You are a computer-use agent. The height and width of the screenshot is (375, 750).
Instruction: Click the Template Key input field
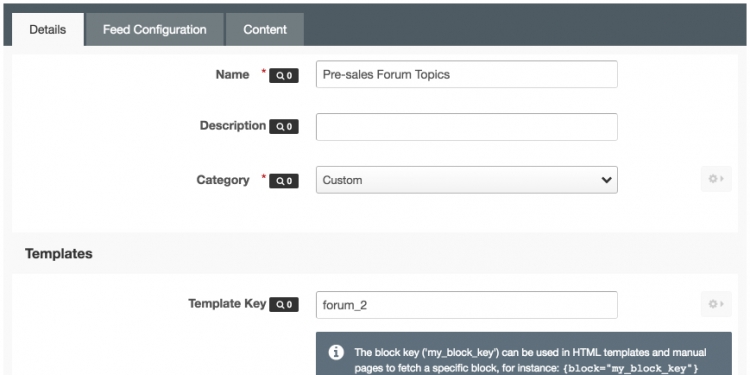pos(466,305)
